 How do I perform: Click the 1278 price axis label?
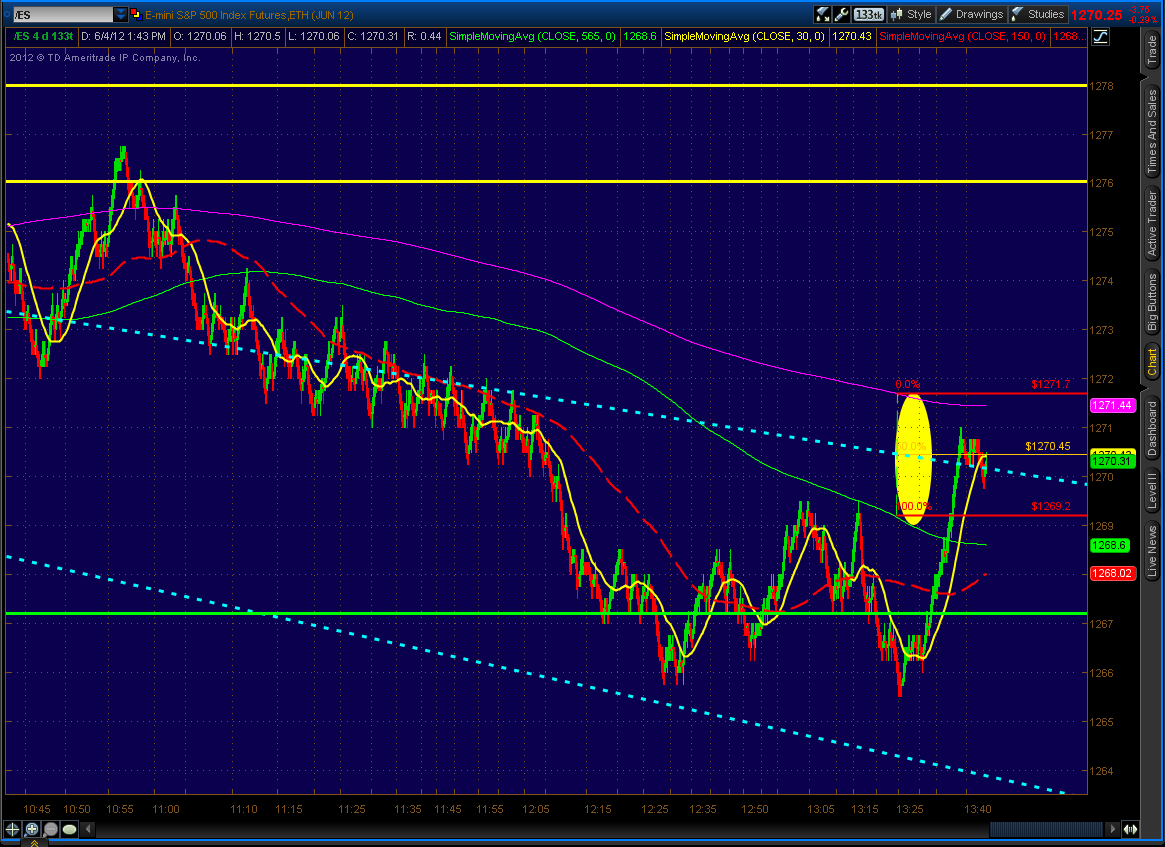click(x=1102, y=86)
